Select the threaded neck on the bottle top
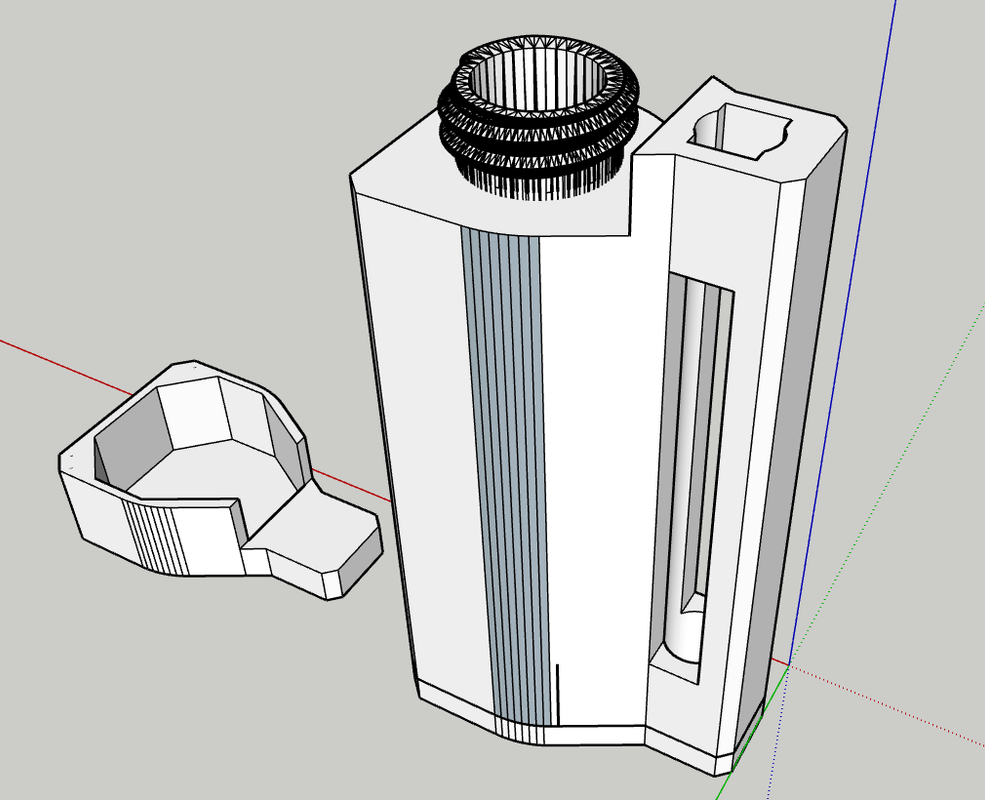The width and height of the screenshot is (985, 800). [x=539, y=116]
